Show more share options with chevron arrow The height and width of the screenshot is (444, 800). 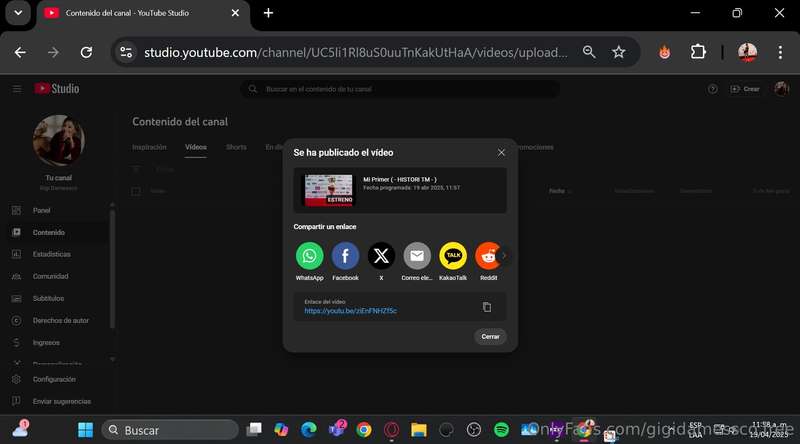point(504,256)
